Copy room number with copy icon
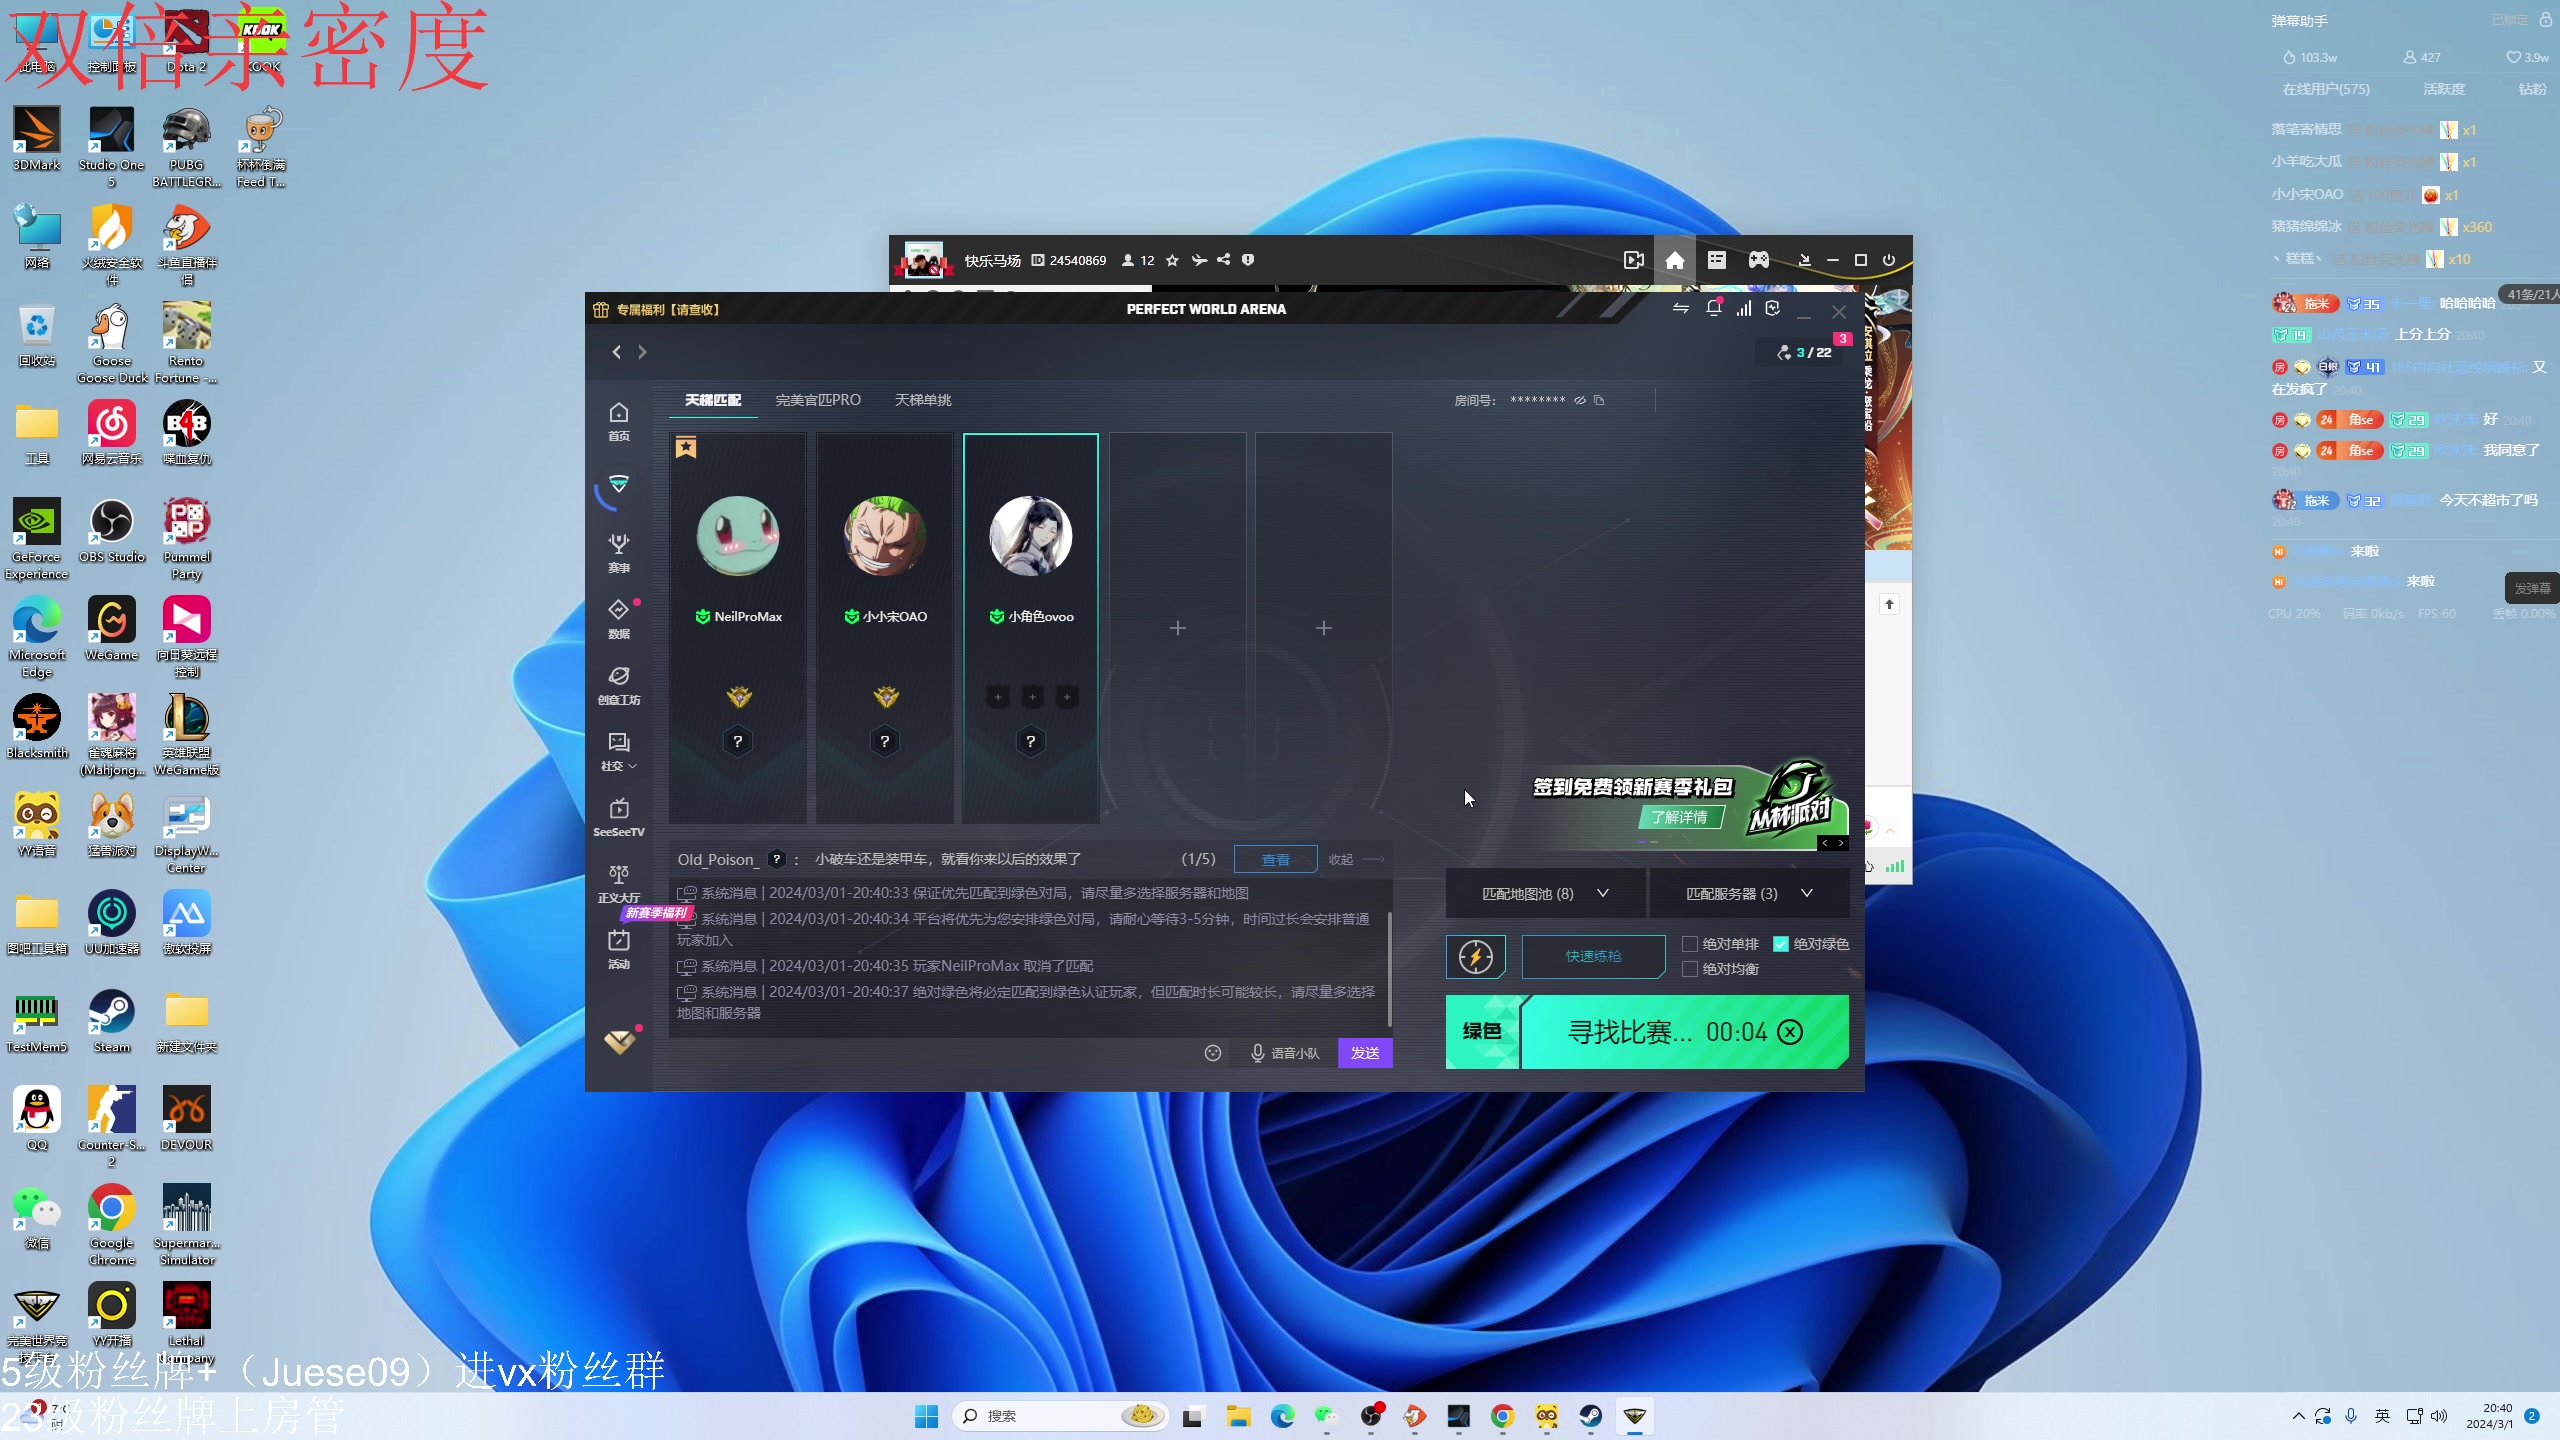Image resolution: width=2560 pixels, height=1440 pixels. 1600,400
